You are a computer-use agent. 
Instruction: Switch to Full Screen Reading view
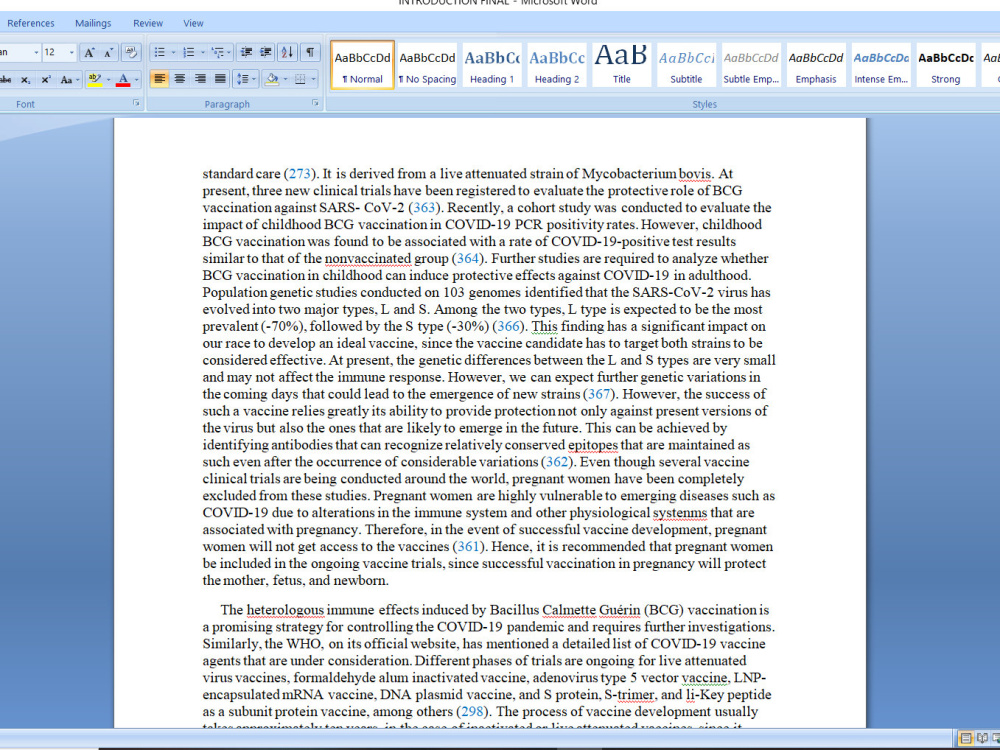coord(982,739)
